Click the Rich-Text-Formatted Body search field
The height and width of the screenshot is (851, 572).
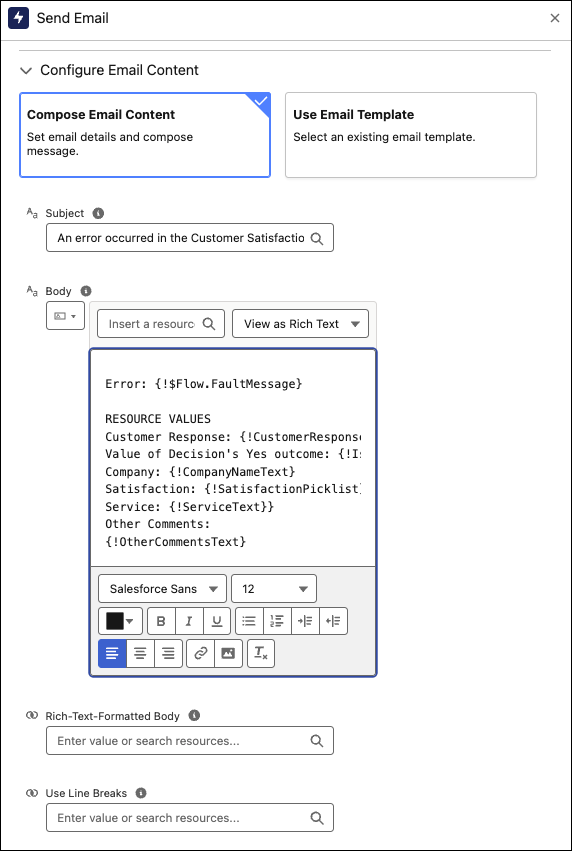click(x=190, y=741)
